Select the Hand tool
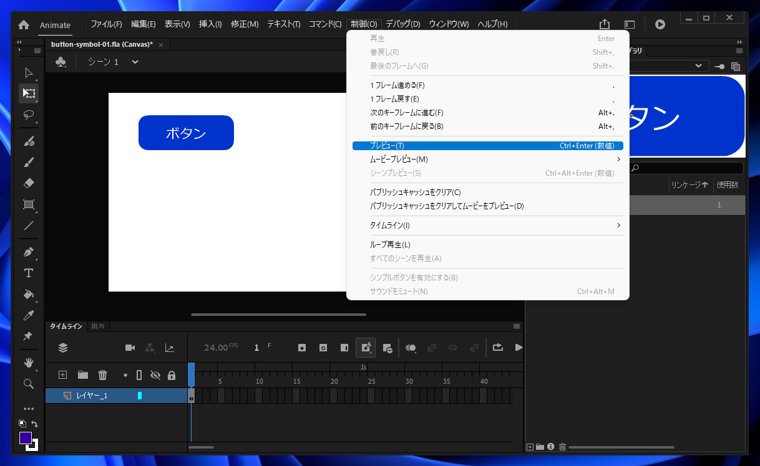This screenshot has width=760, height=466. tap(29, 363)
